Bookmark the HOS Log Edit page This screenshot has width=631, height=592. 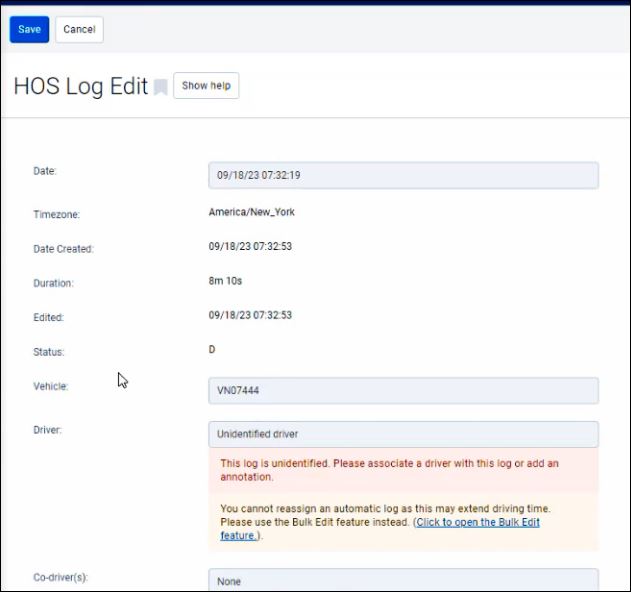tap(160, 87)
